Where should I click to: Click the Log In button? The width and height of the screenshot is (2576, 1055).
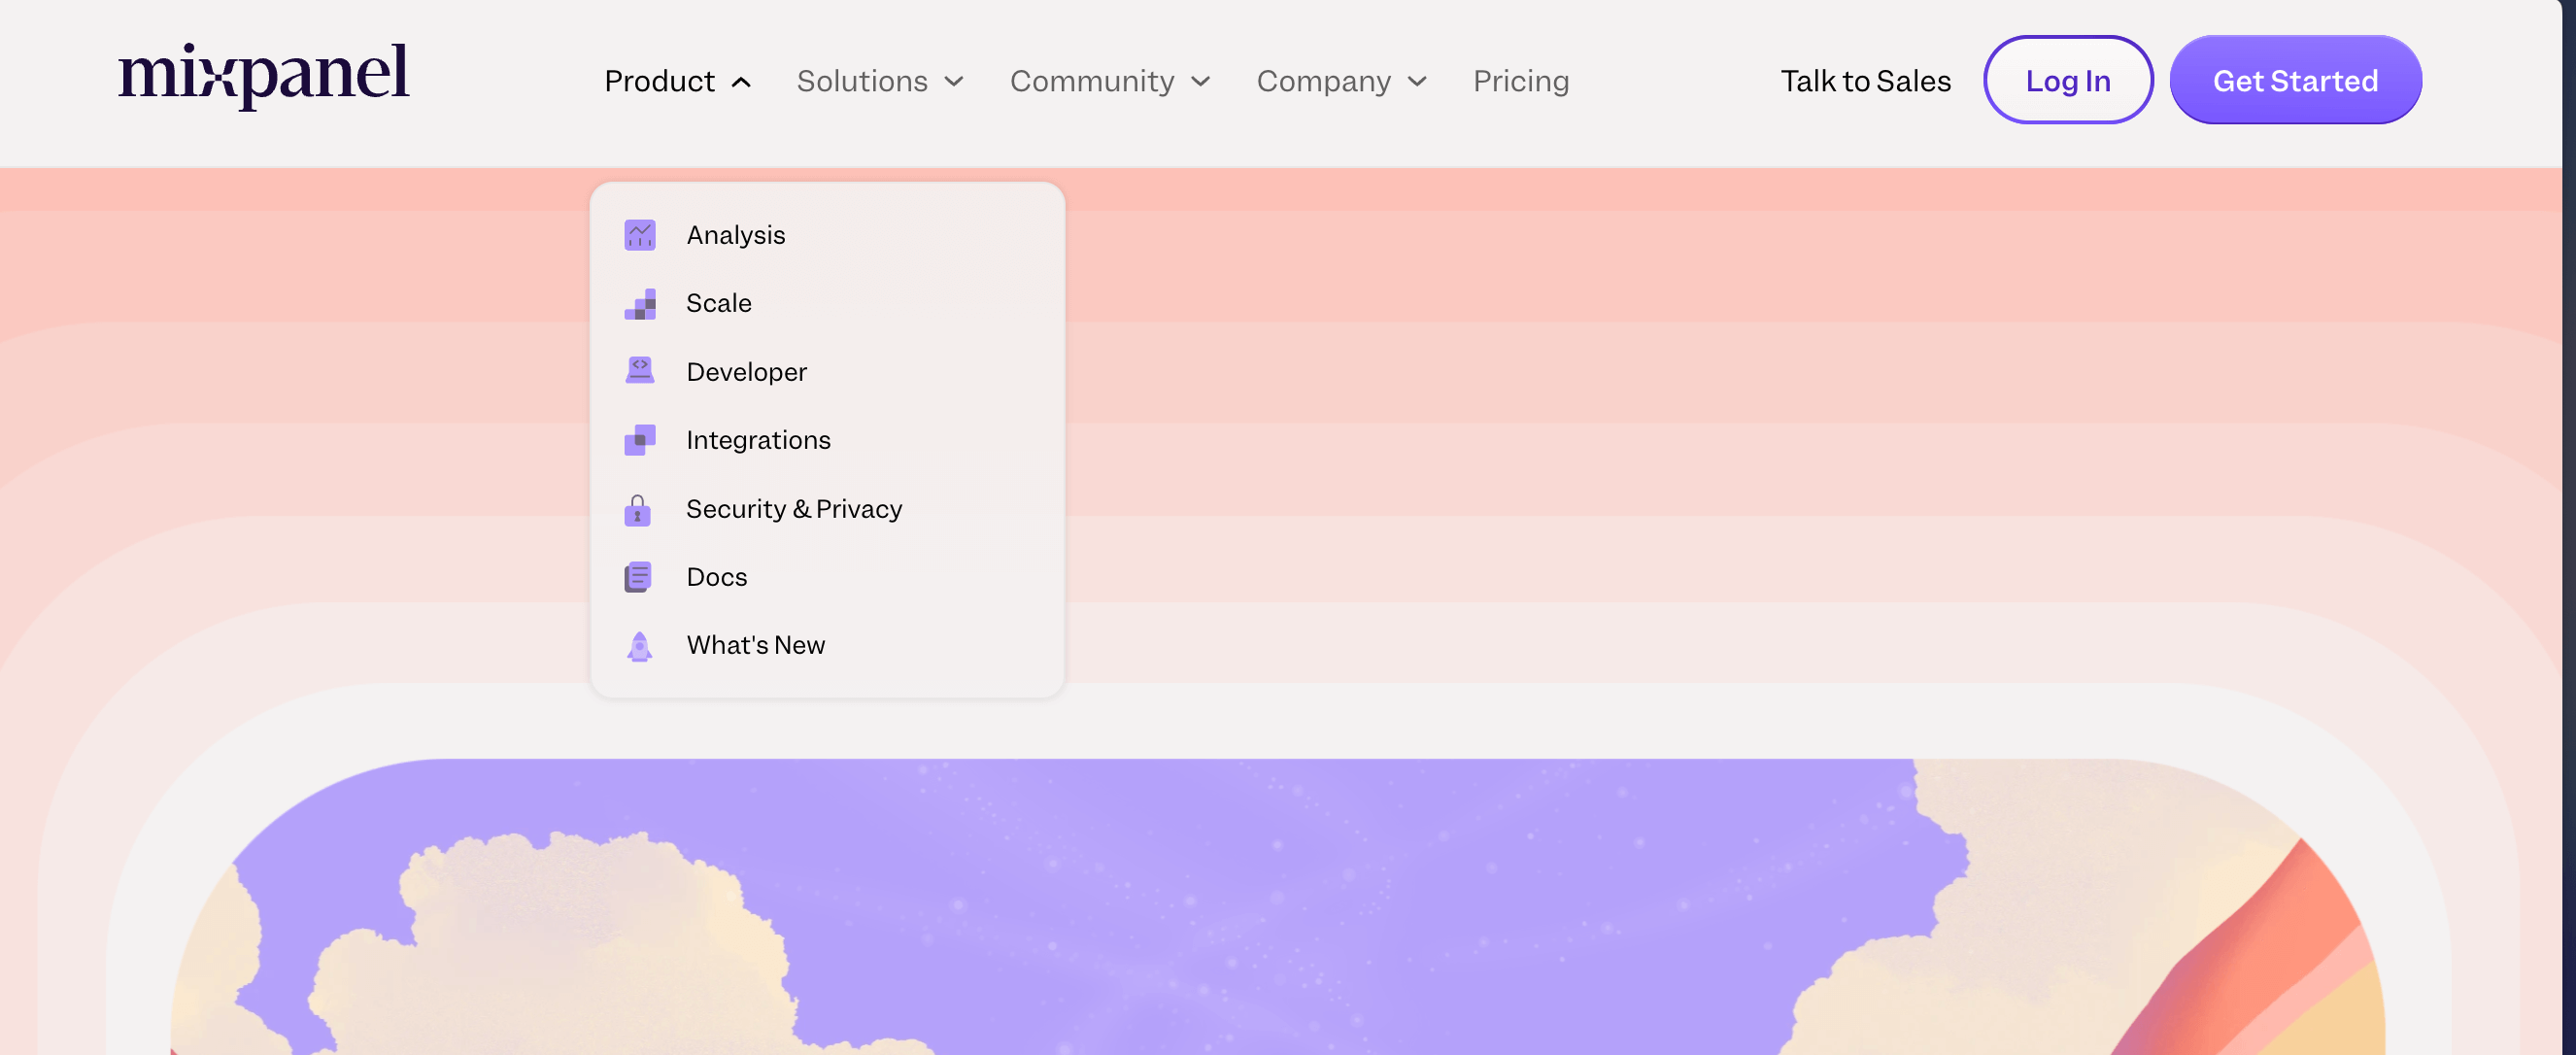(x=2068, y=80)
